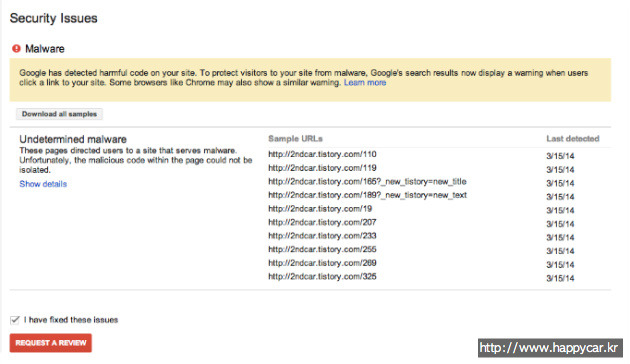
Task: Click the red Malware warning icon
Action: point(16,49)
